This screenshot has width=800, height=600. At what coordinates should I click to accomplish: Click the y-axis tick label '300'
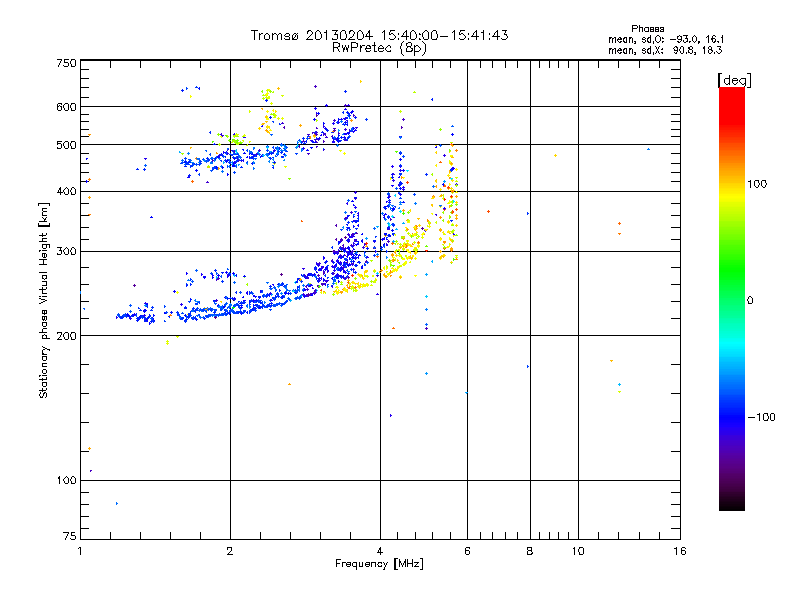[67, 252]
